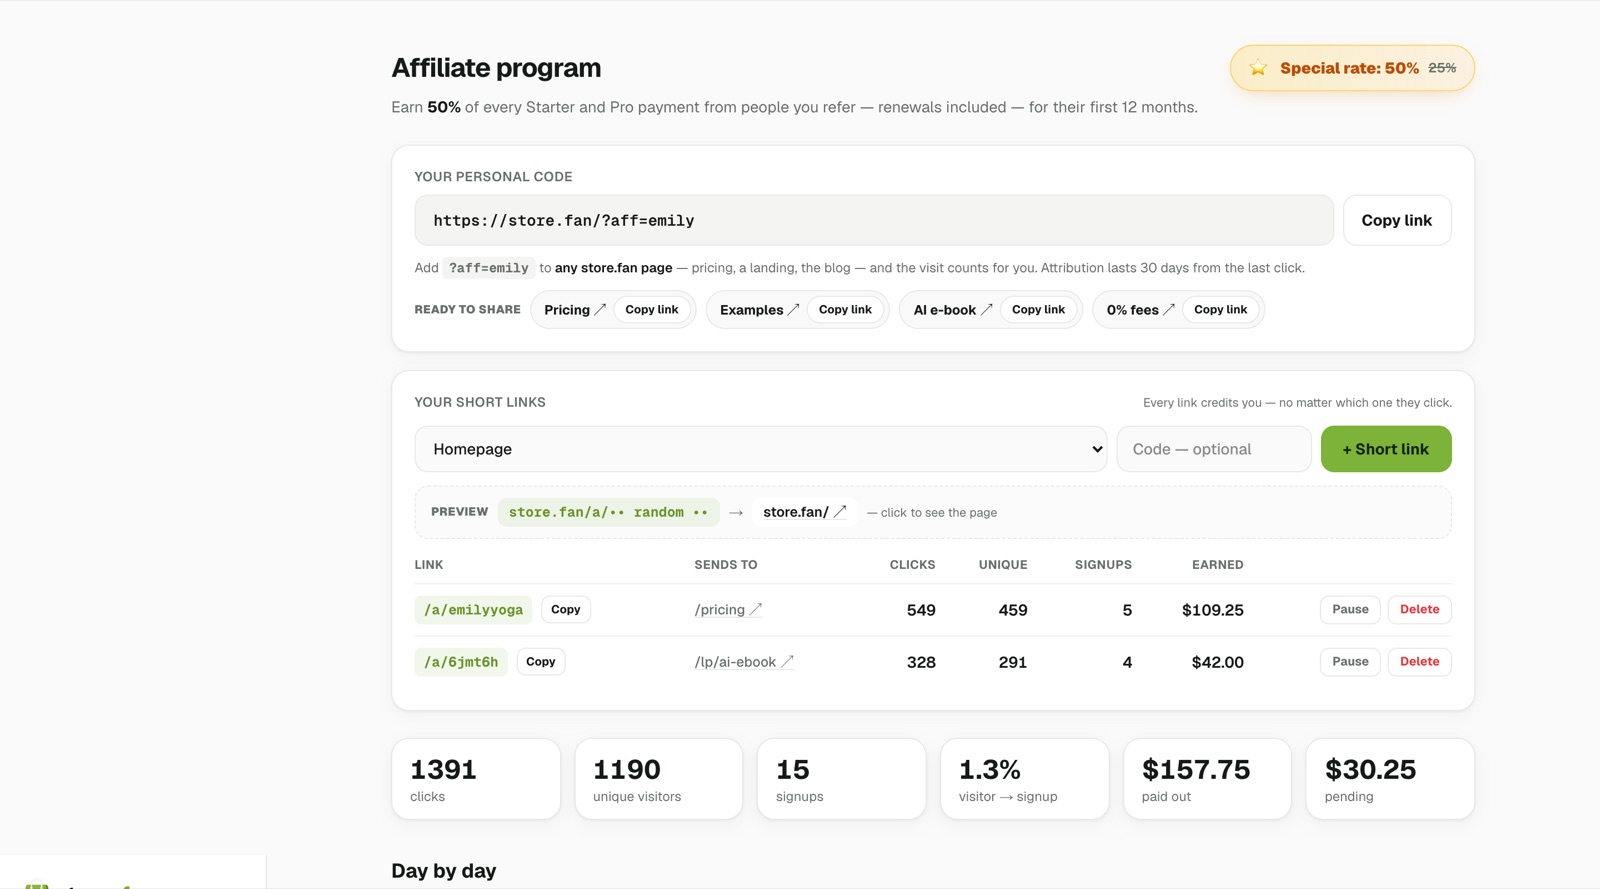Click the Day by day heading
This screenshot has width=1600, height=889.
click(x=444, y=871)
